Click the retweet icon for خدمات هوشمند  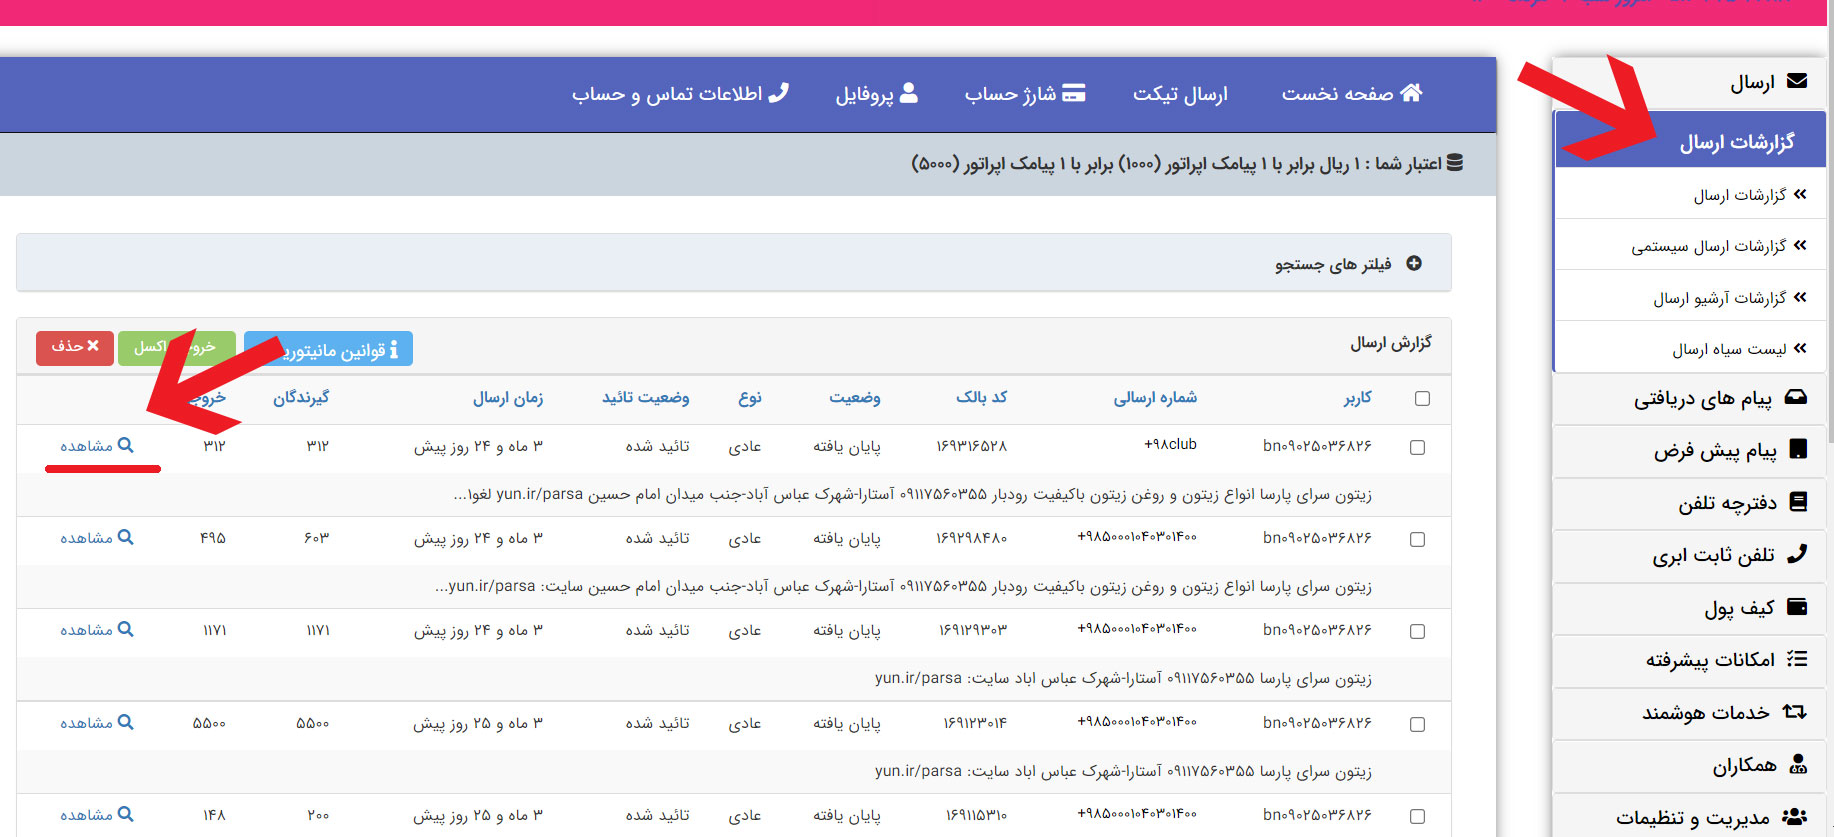pyautogui.click(x=1795, y=711)
